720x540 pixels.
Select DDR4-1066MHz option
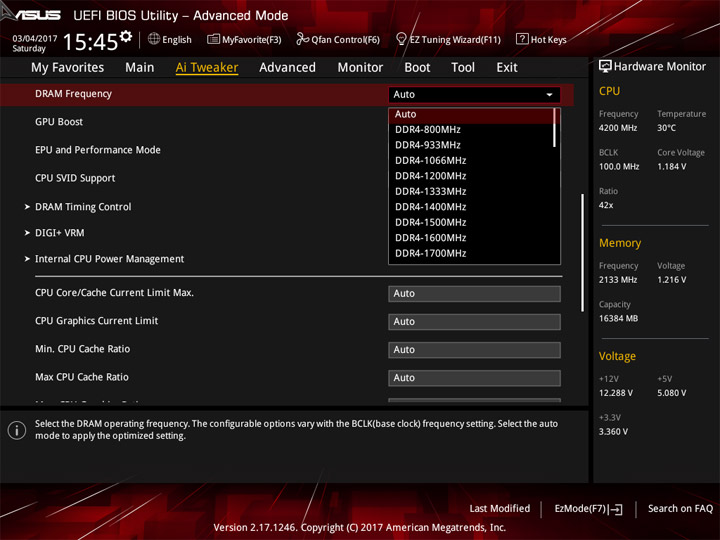(x=472, y=161)
